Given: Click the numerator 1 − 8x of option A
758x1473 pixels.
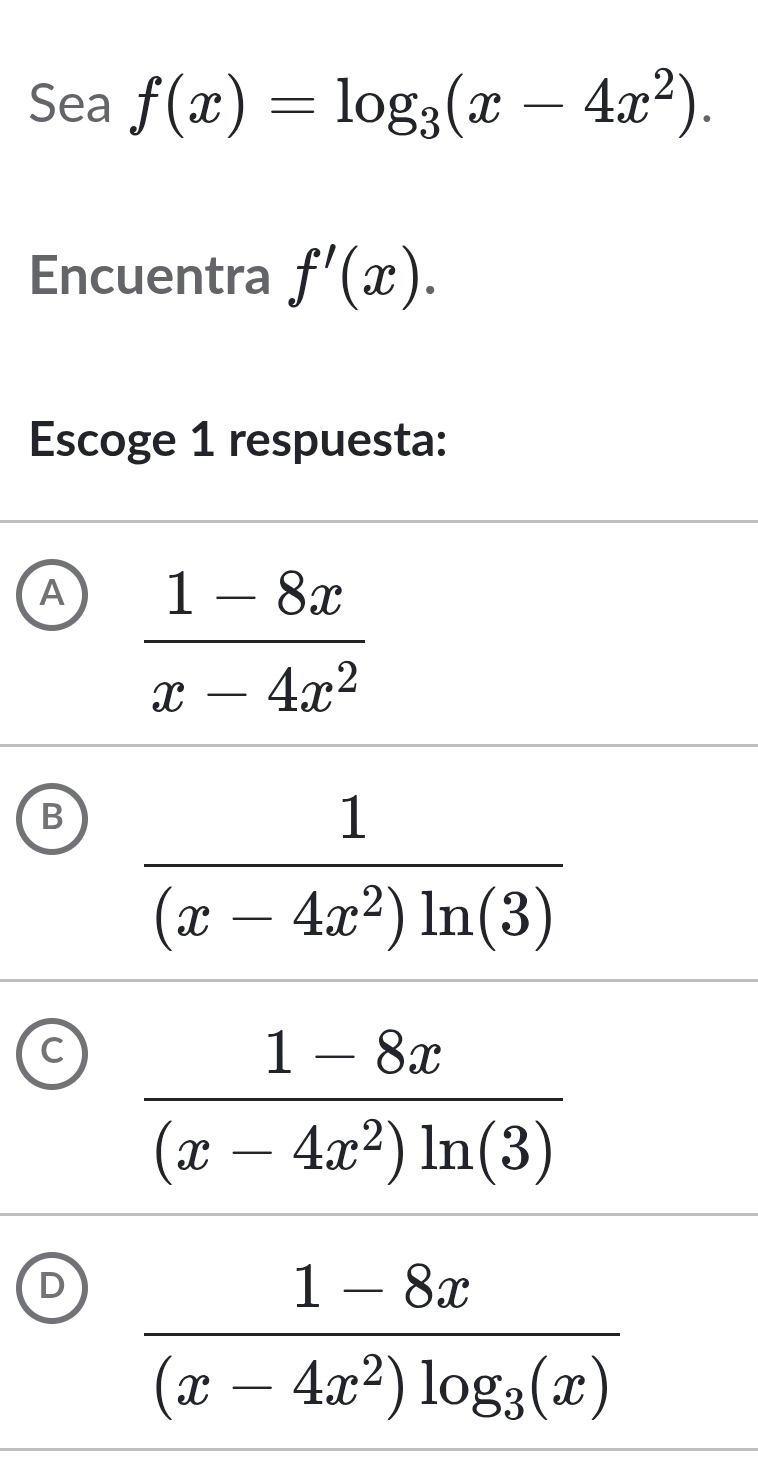Looking at the screenshot, I should coord(256,598).
